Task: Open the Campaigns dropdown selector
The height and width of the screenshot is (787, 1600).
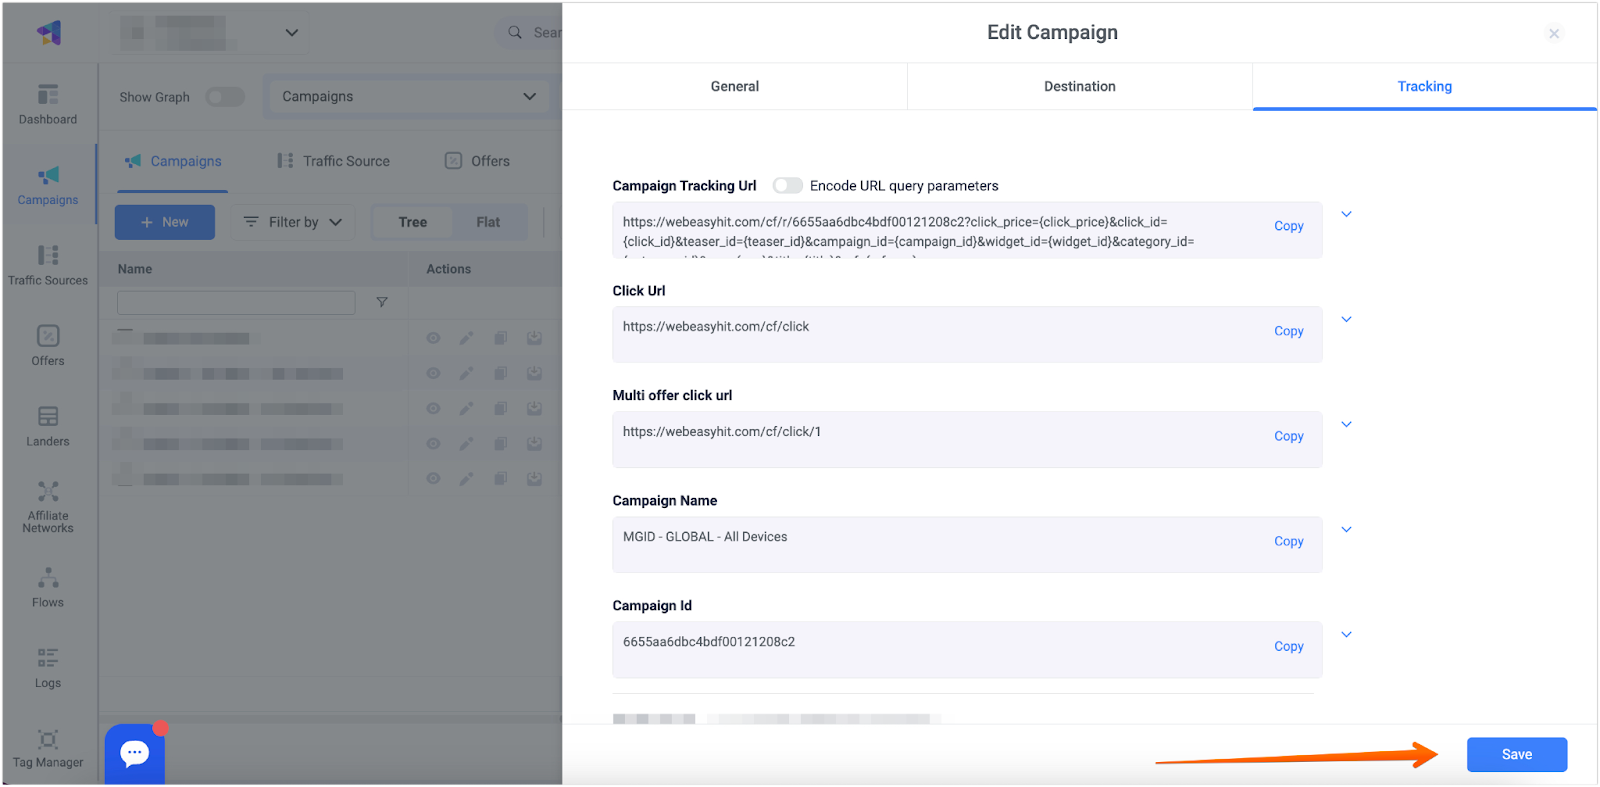Action: click(x=408, y=97)
